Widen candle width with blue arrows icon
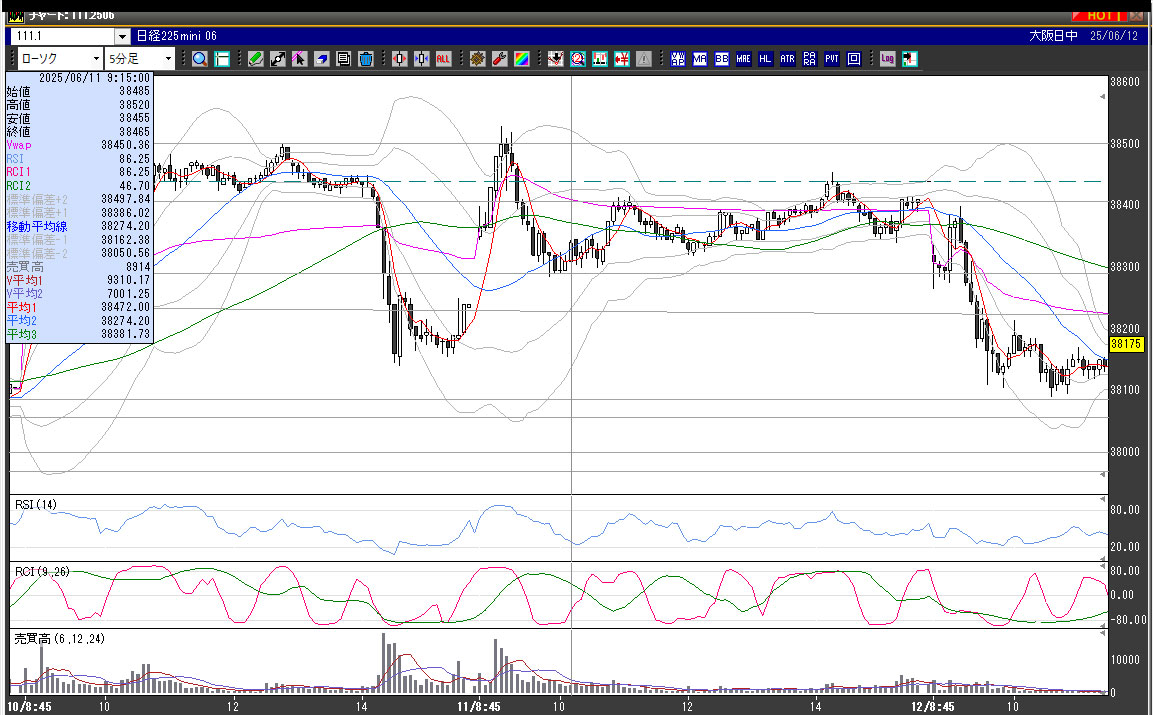The width and height of the screenshot is (1153, 715). pyautogui.click(x=421, y=59)
